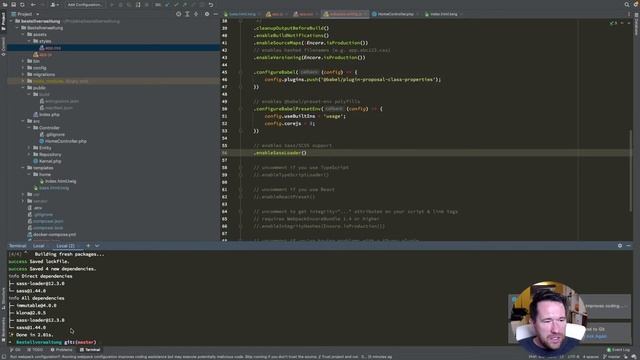Open Project panel gear options
This screenshot has height=360, width=640.
pyautogui.click(x=207, y=14)
